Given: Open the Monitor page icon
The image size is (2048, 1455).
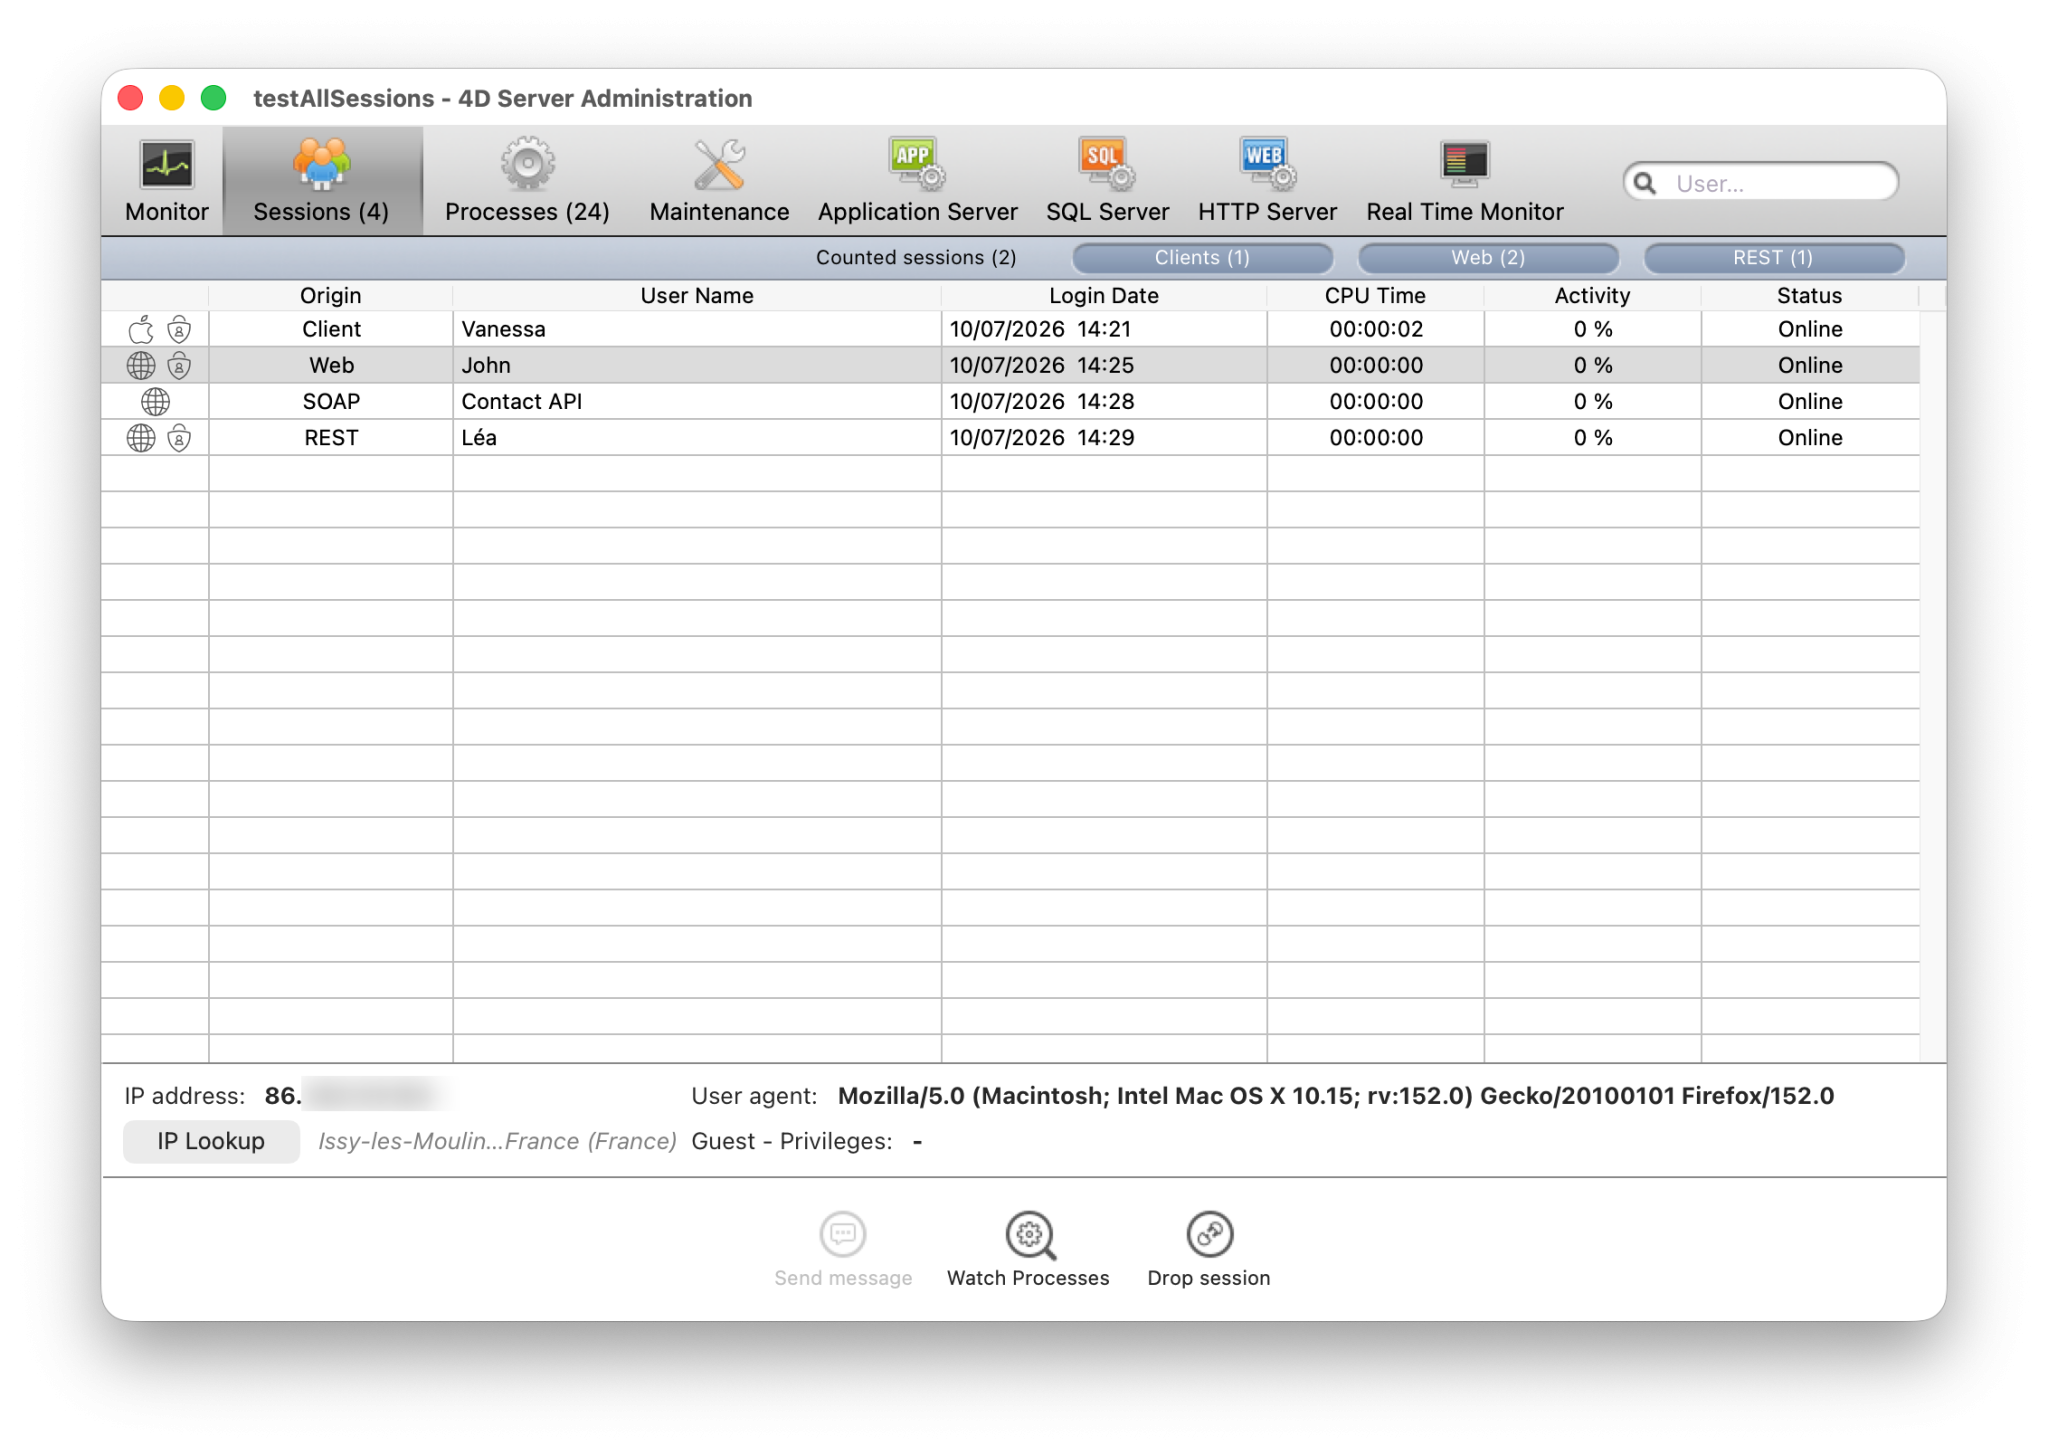Looking at the screenshot, I should [x=166, y=165].
